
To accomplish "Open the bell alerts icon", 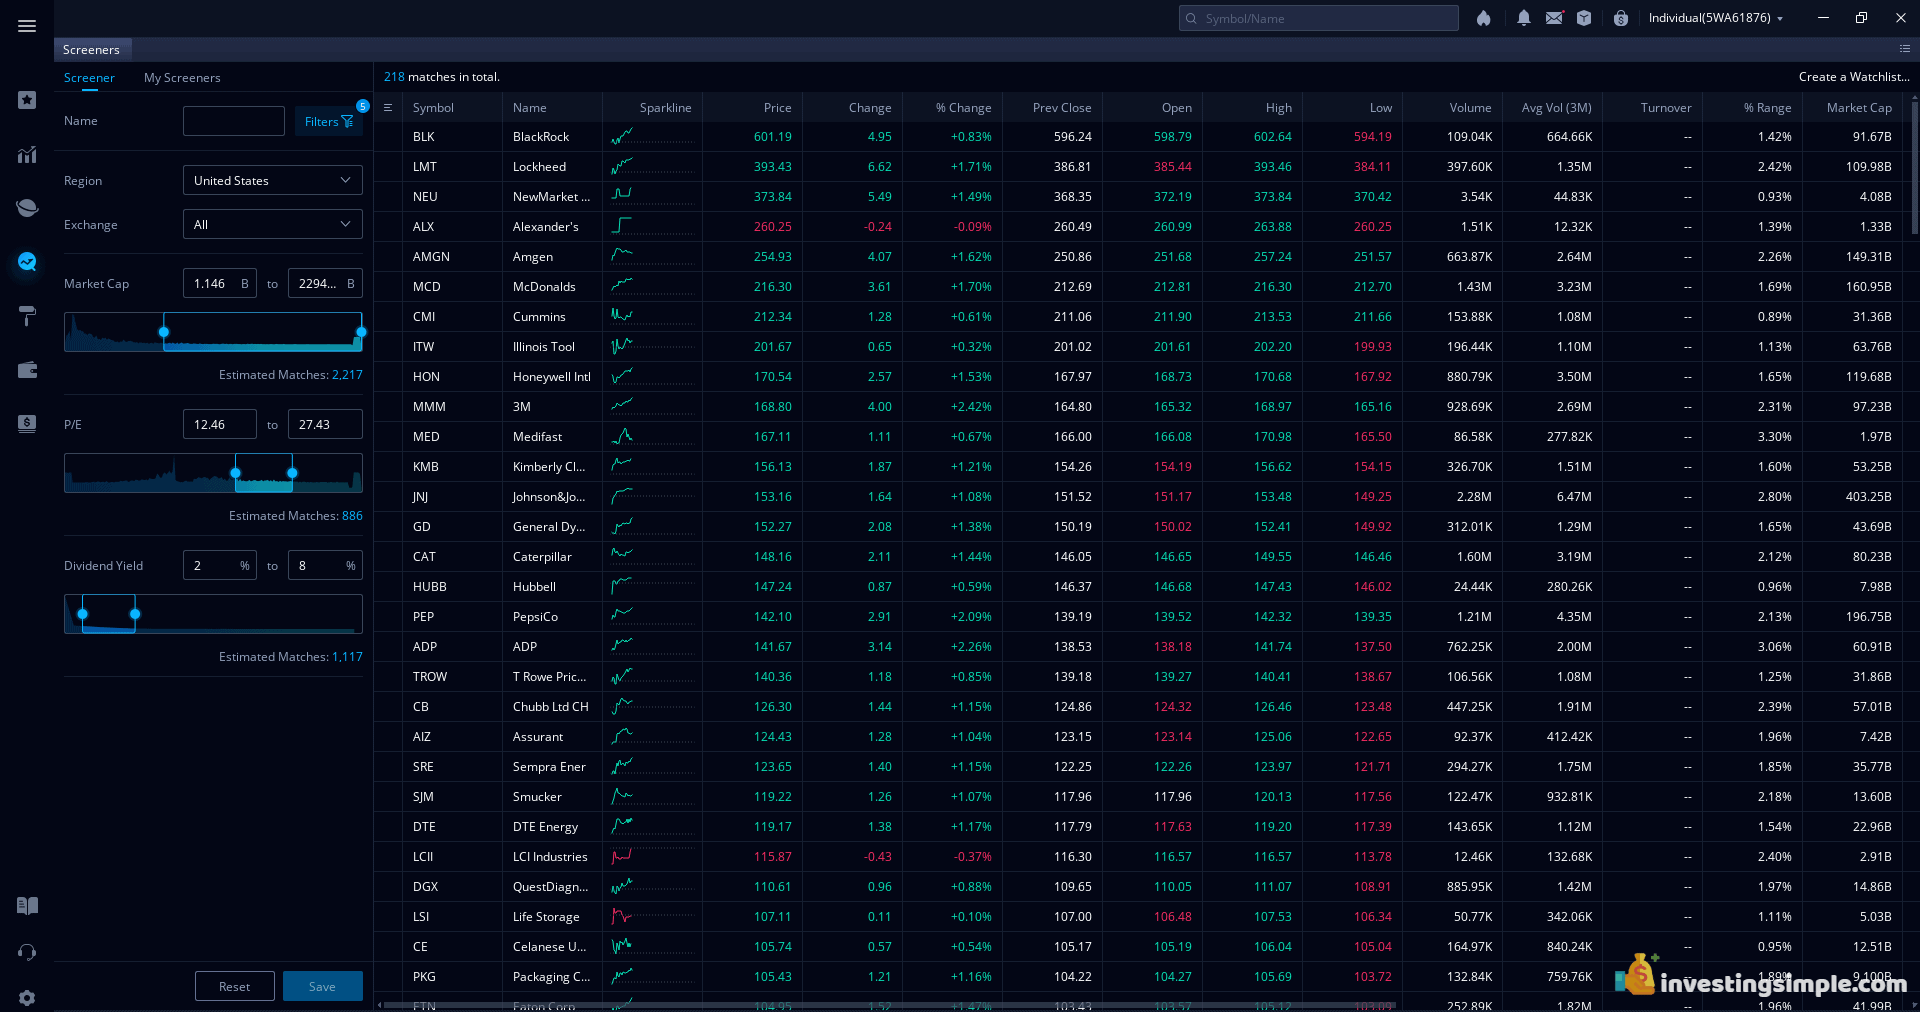I will point(1524,18).
